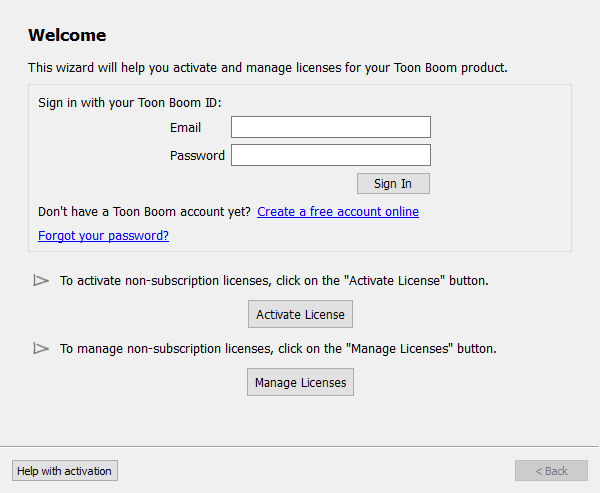Get Help with activation
The height and width of the screenshot is (493, 600).
(65, 471)
